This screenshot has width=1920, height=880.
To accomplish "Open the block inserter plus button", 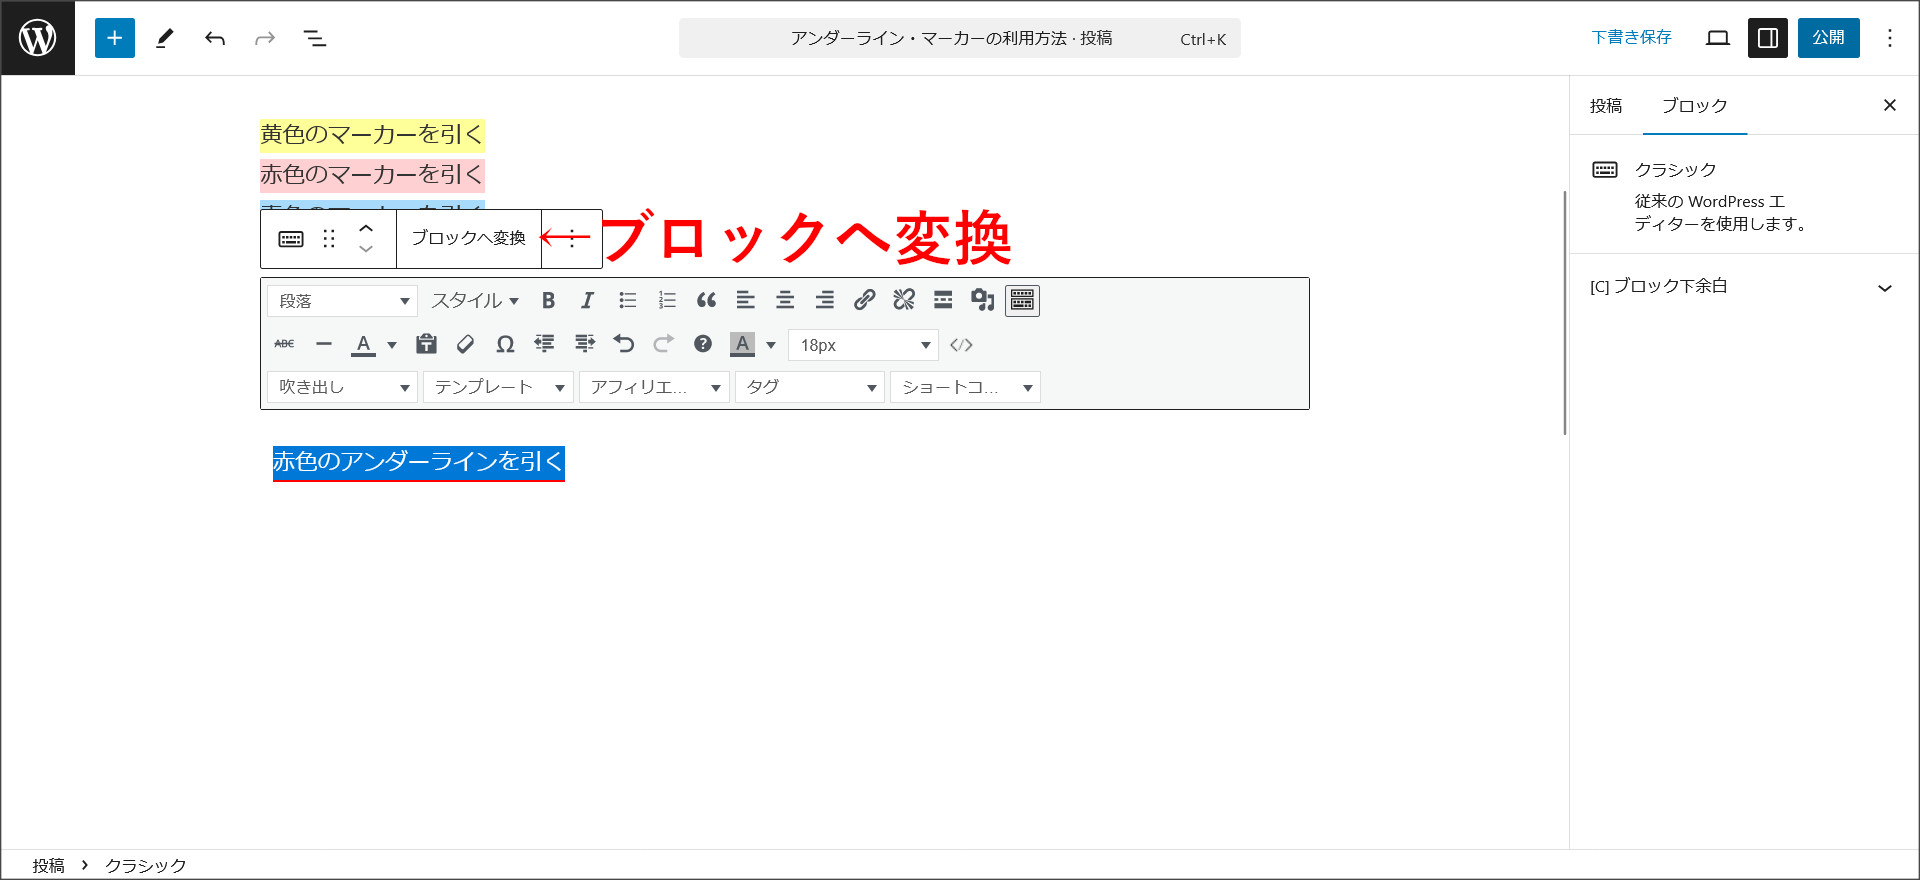I will 115,38.
